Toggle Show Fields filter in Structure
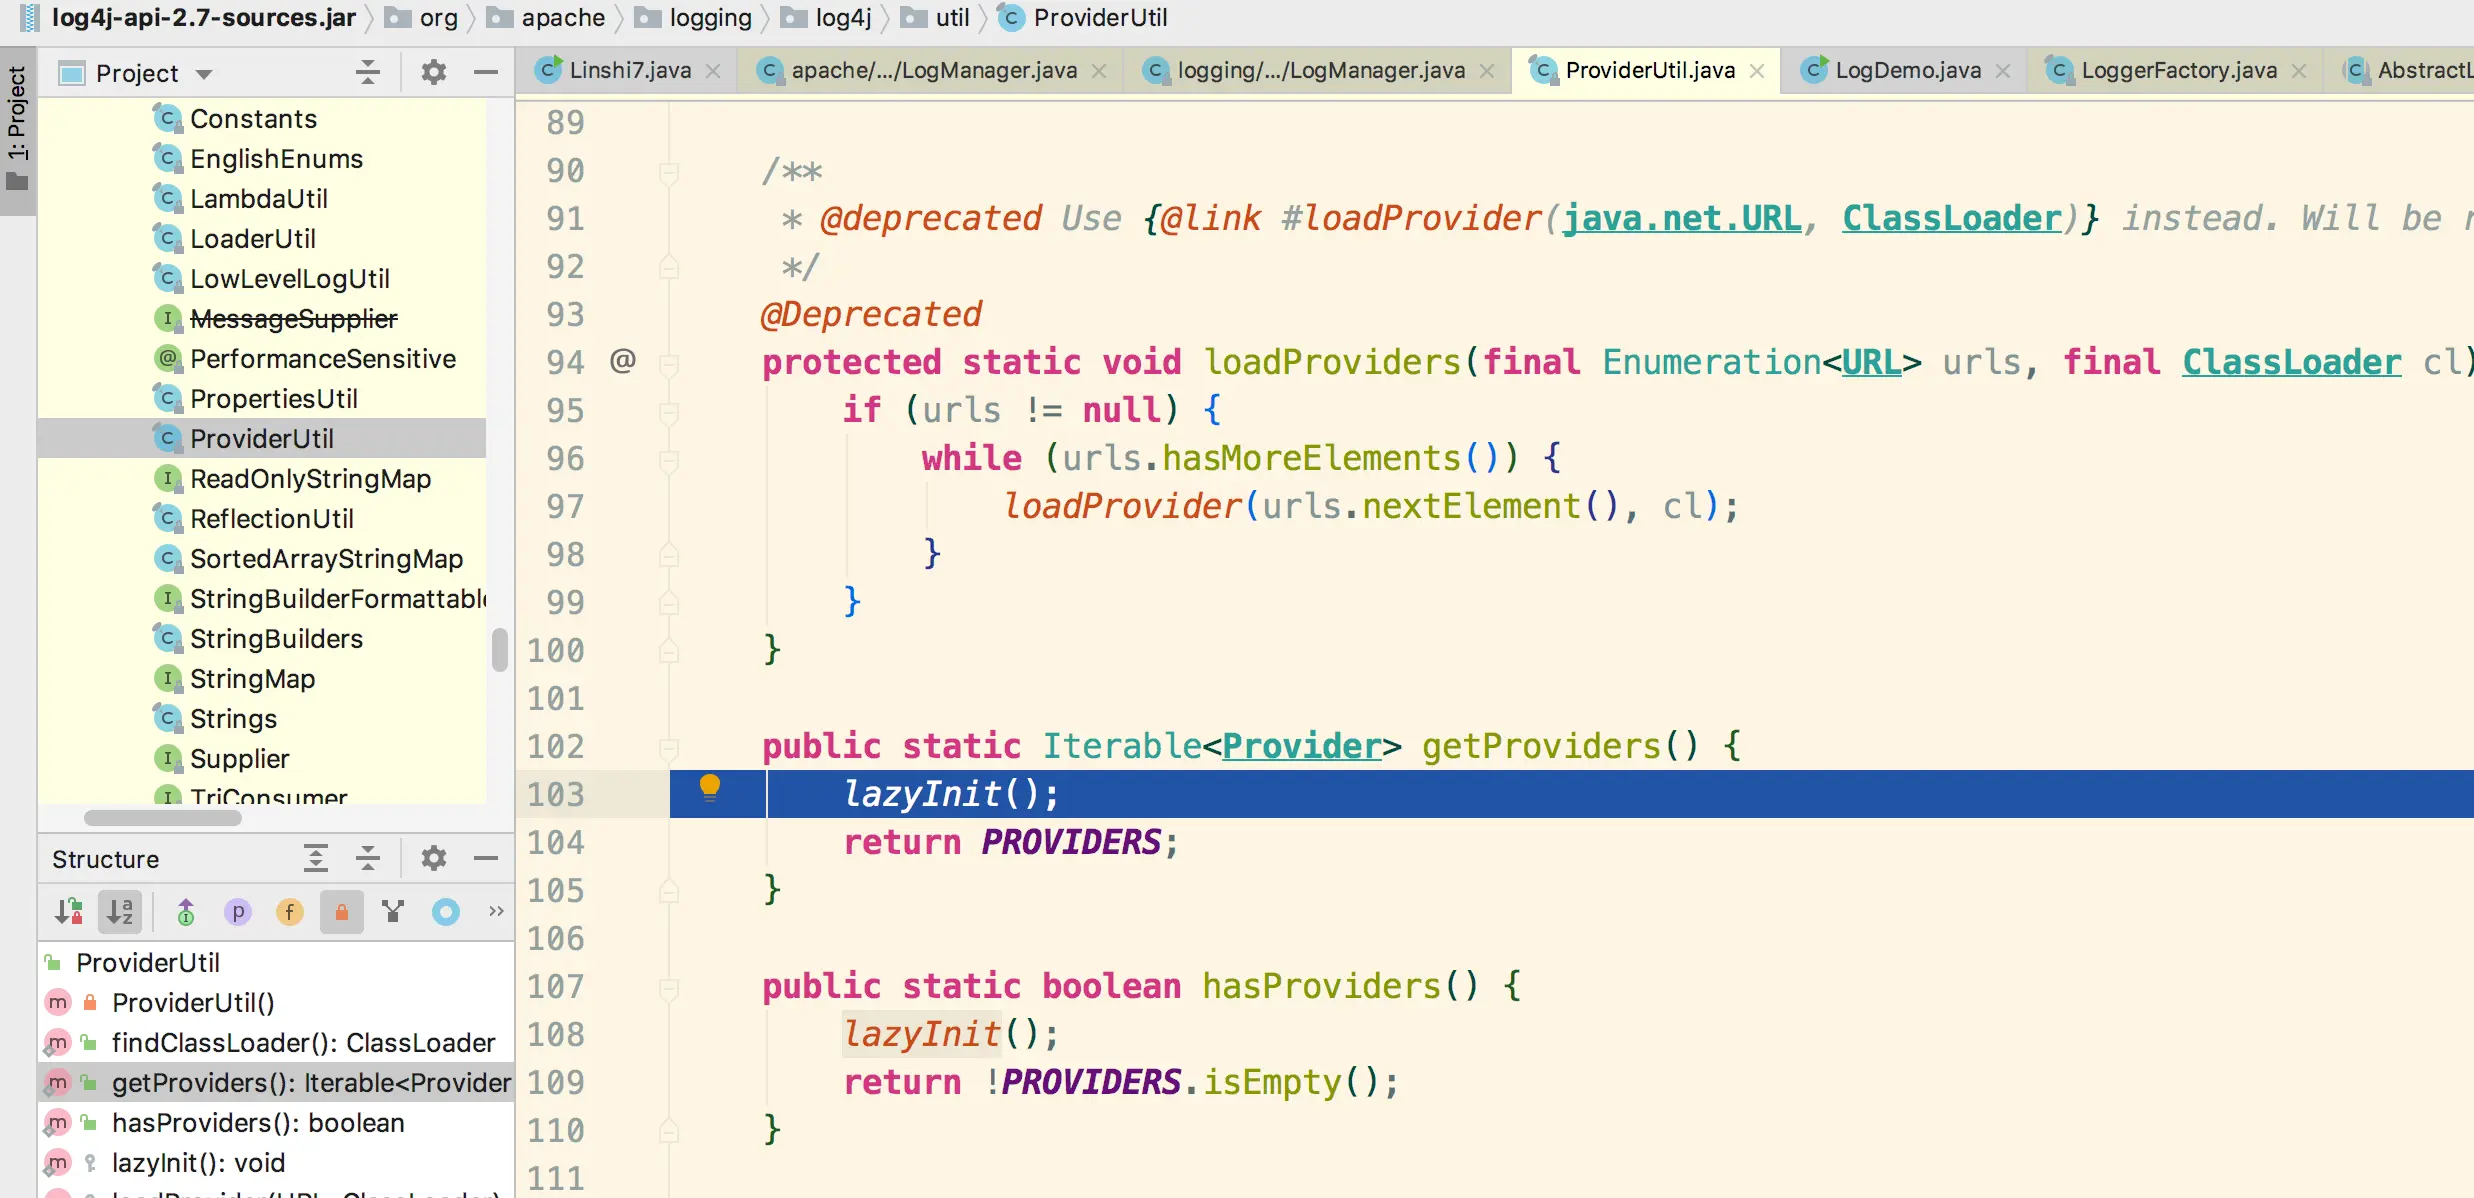2474x1198 pixels. (x=290, y=912)
